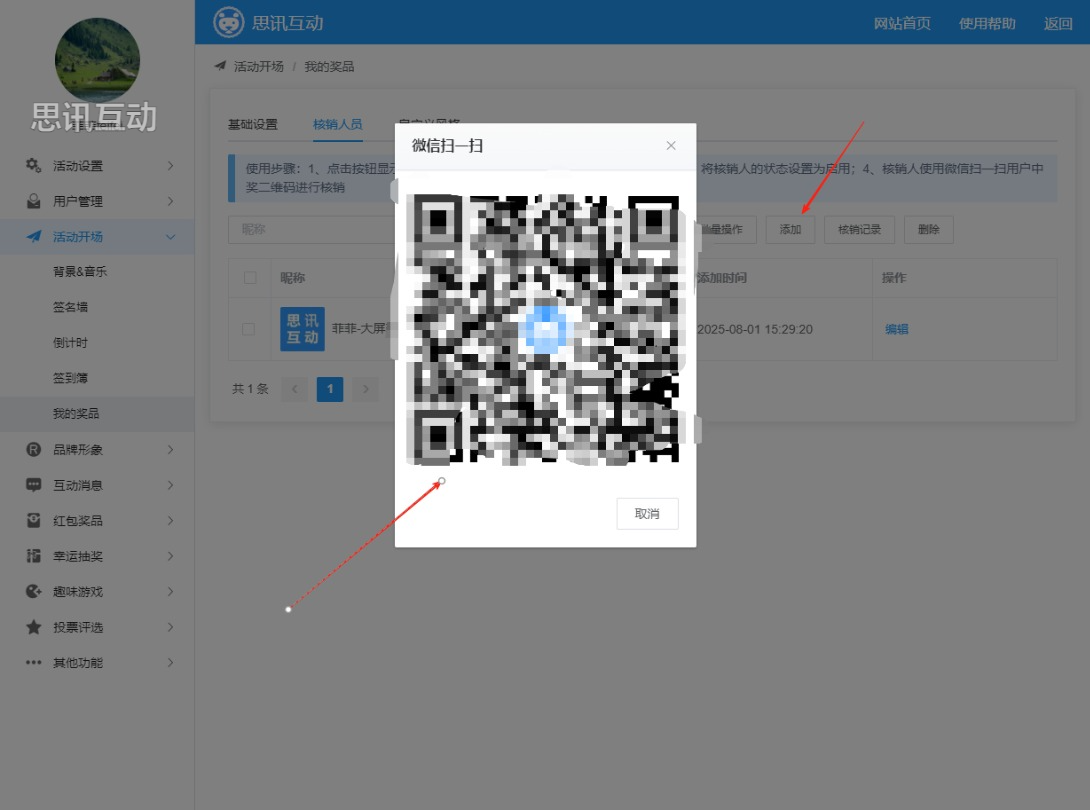
Task: Expand the 投票评选 menu chevron
Action: click(x=170, y=626)
